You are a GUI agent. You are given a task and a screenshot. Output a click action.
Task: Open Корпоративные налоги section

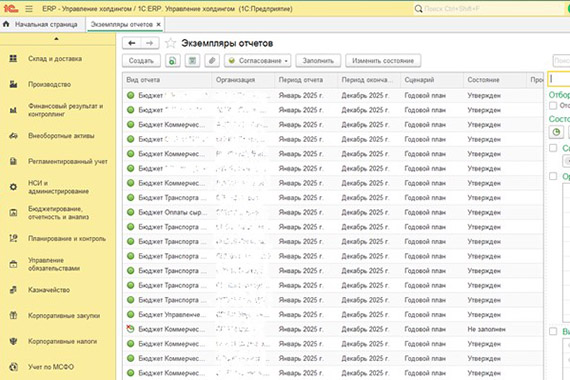[x=63, y=341]
